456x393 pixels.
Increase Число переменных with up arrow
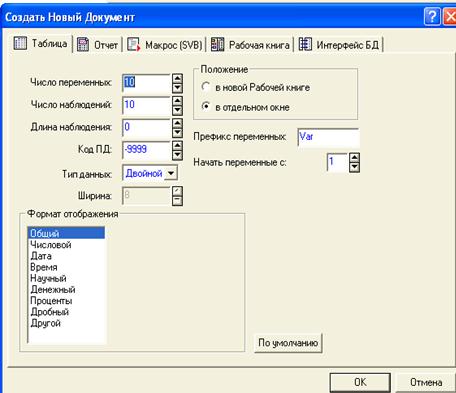[x=177, y=79]
